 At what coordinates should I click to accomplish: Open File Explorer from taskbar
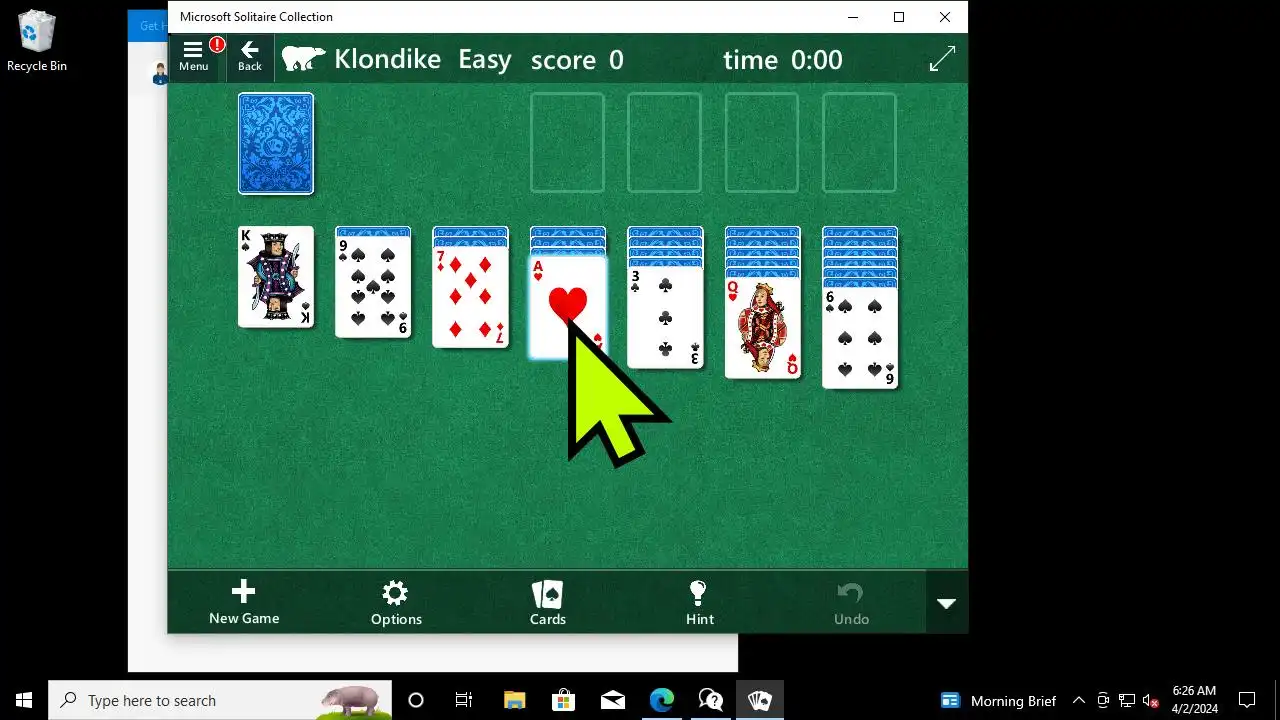tap(514, 700)
